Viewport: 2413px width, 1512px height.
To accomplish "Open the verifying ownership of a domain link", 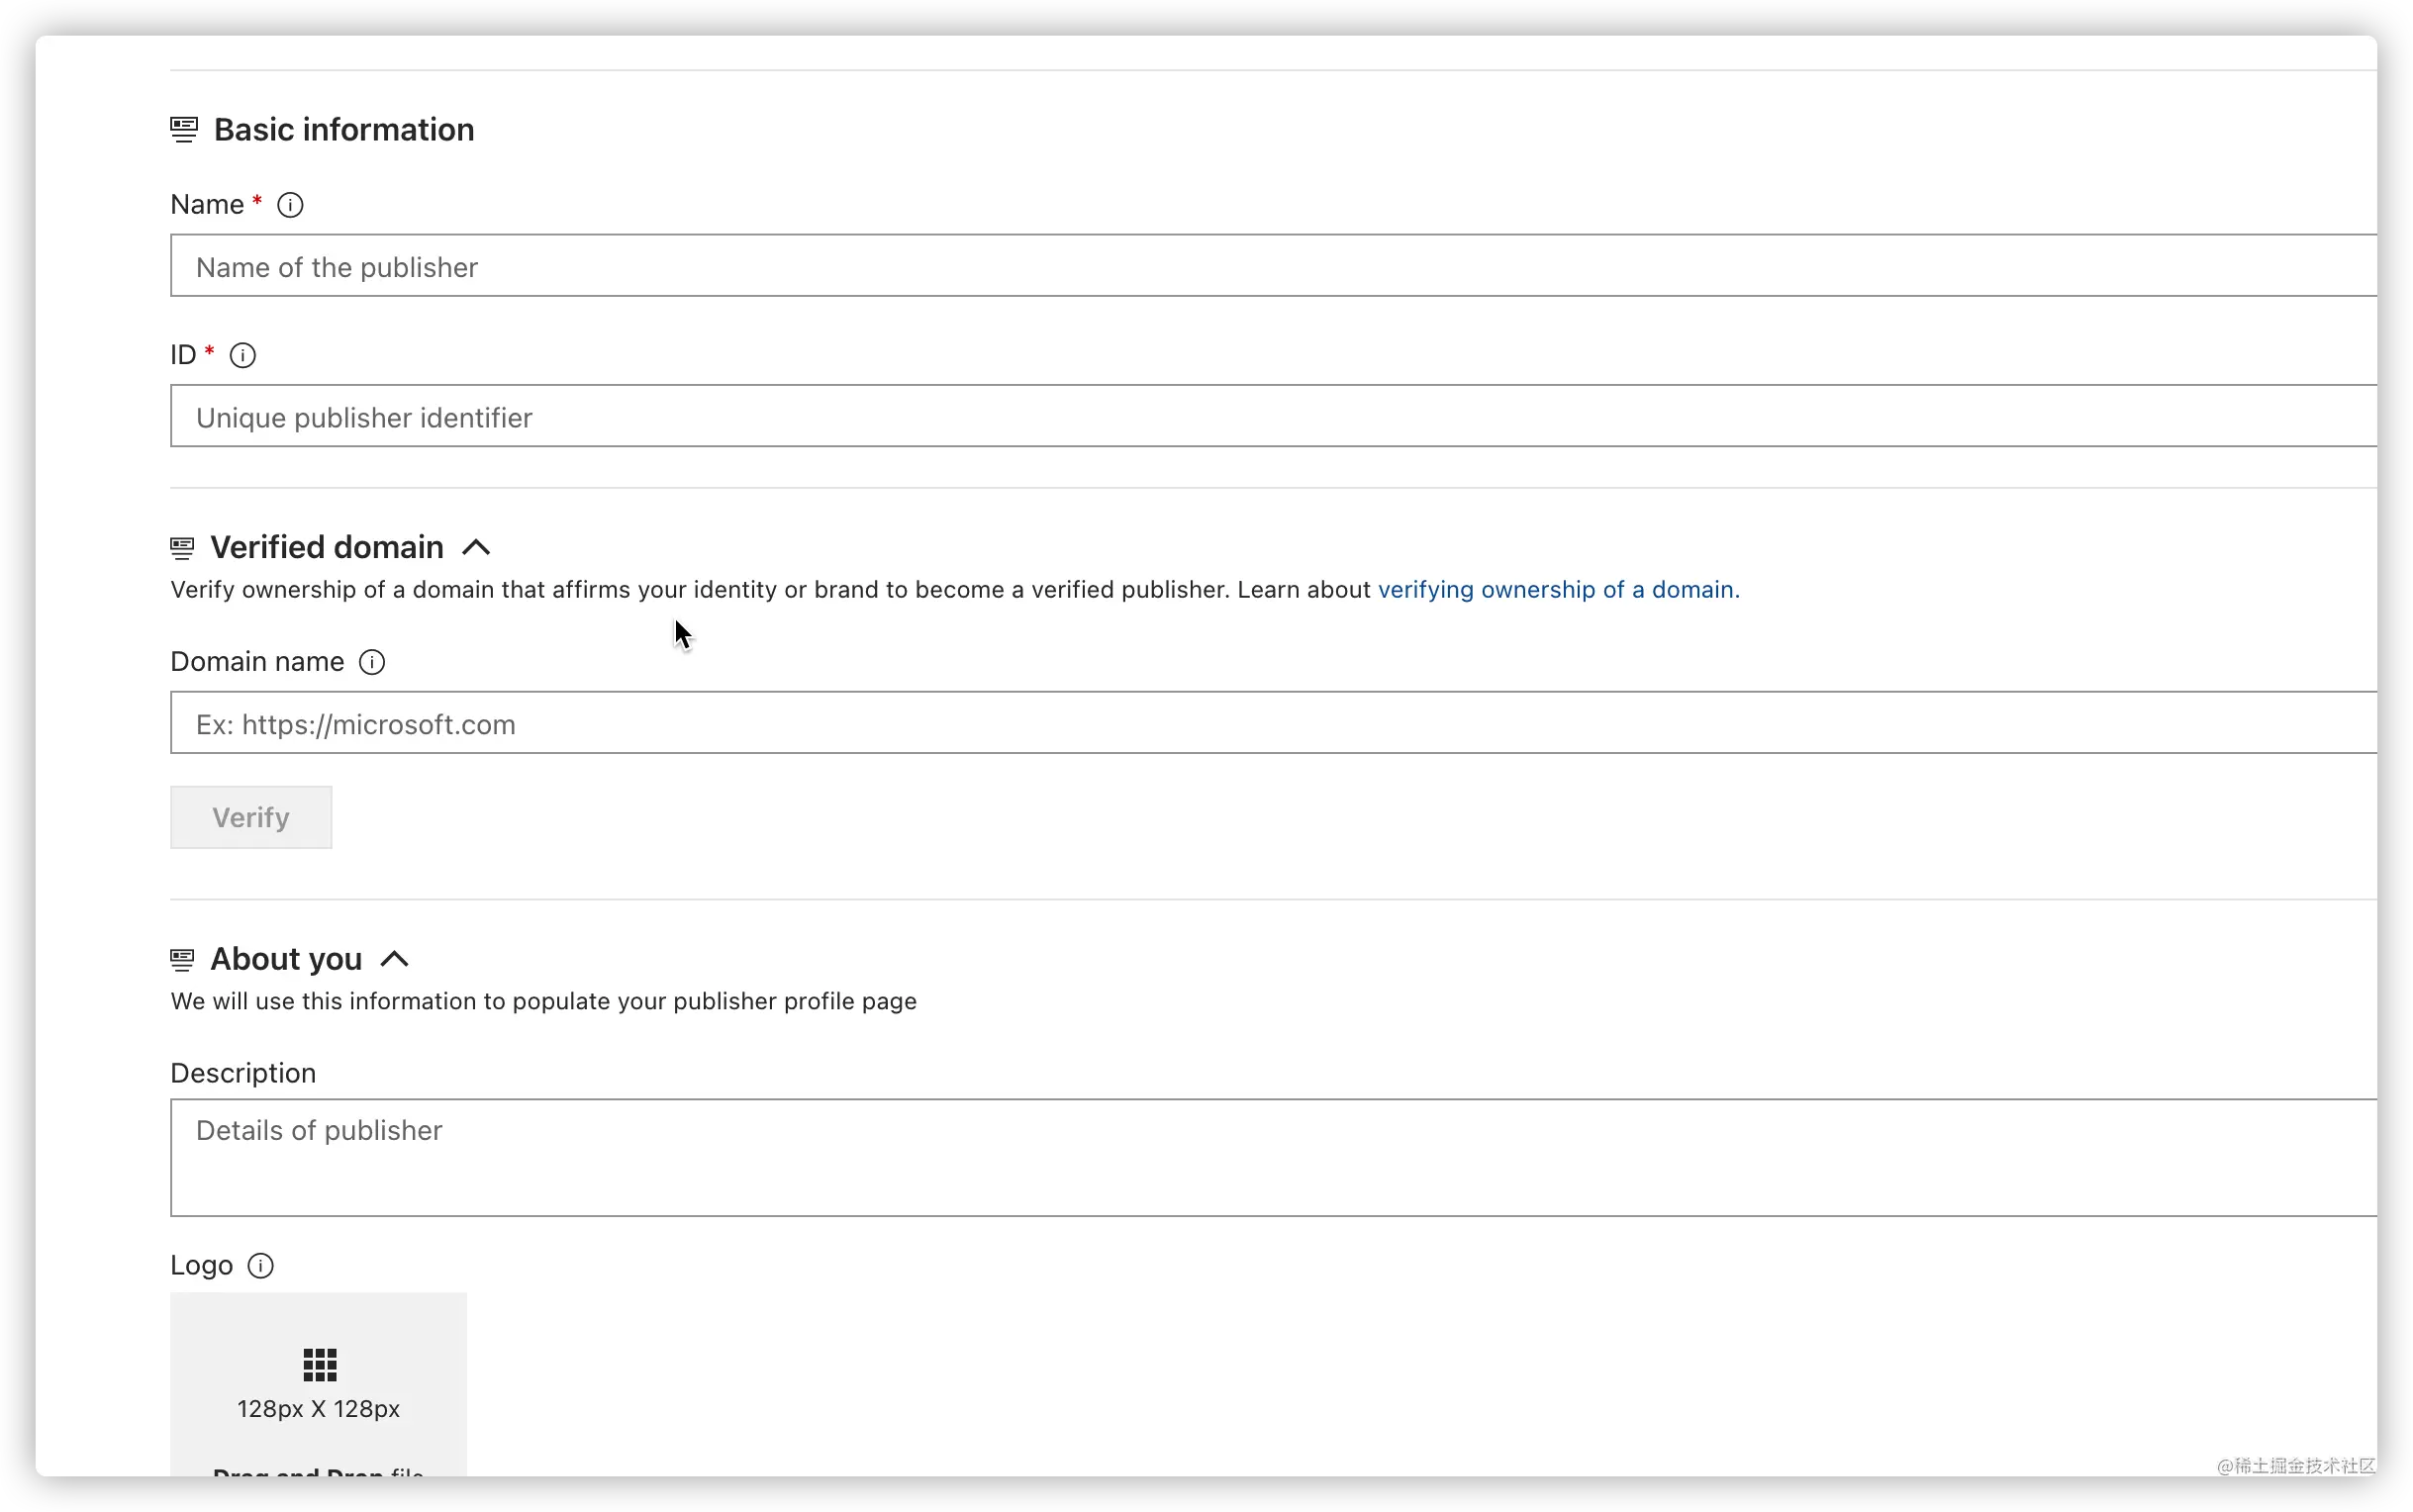I will [1557, 590].
